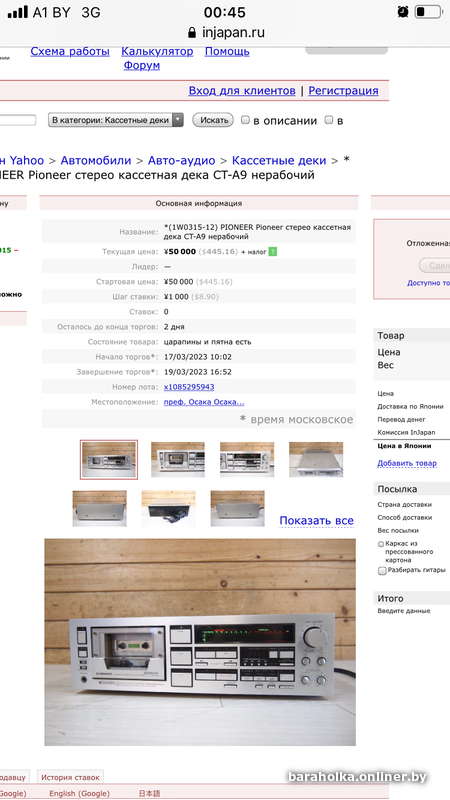Enable the 'в описании' search checkbox
450x800 pixels.
click(x=245, y=120)
